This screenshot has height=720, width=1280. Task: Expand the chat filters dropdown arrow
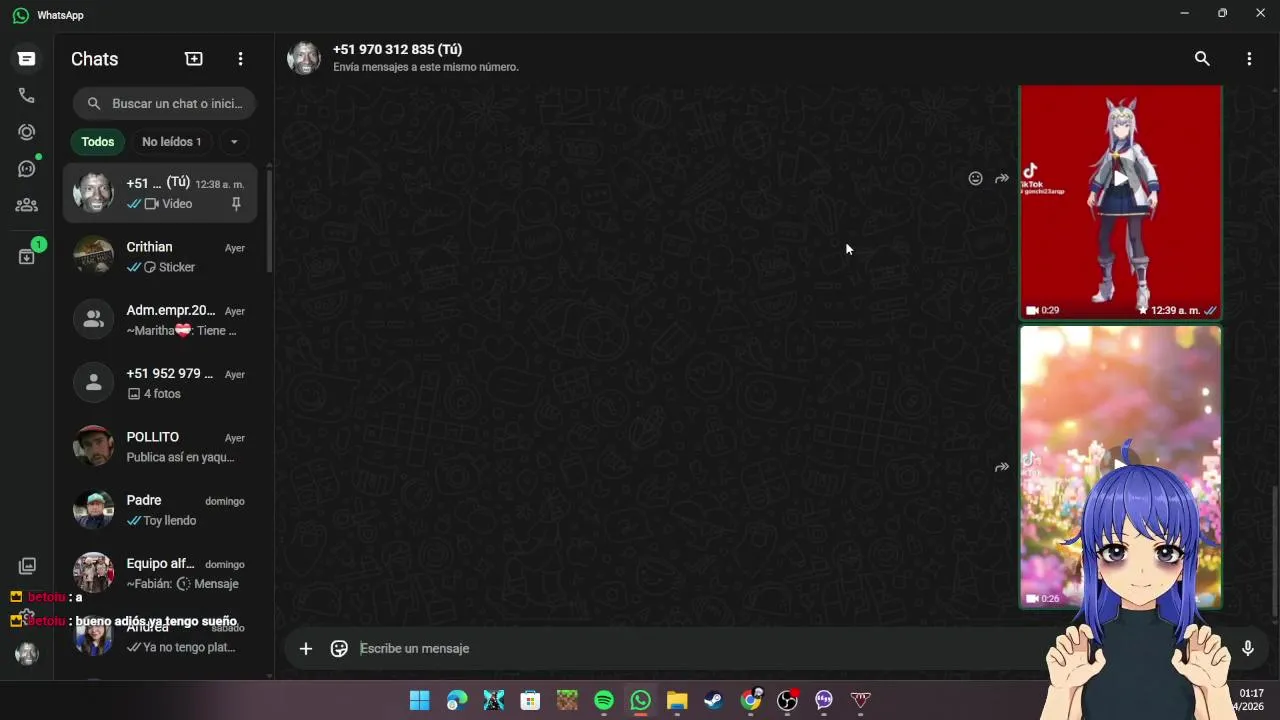(234, 142)
